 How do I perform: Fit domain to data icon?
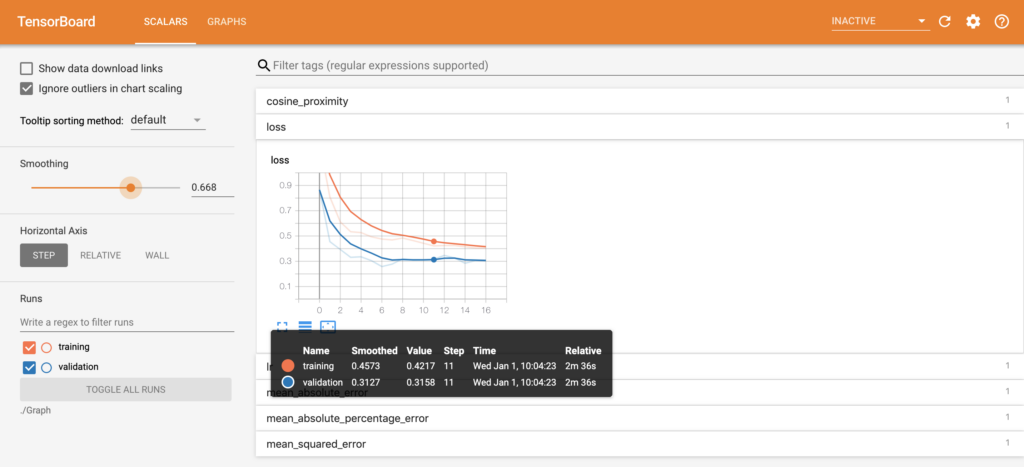click(328, 325)
